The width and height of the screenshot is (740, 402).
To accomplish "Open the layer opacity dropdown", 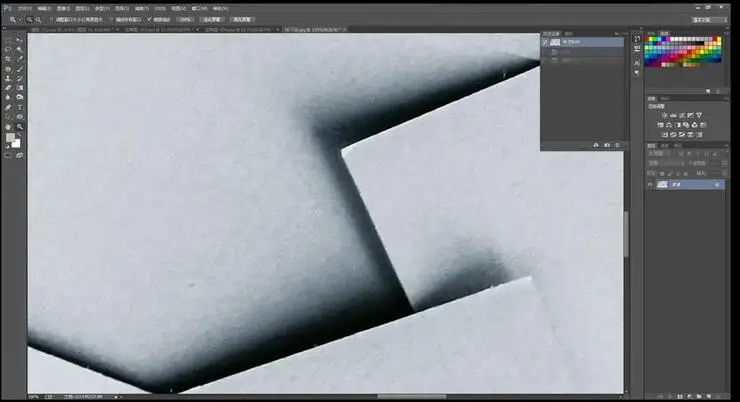I will 724,163.
